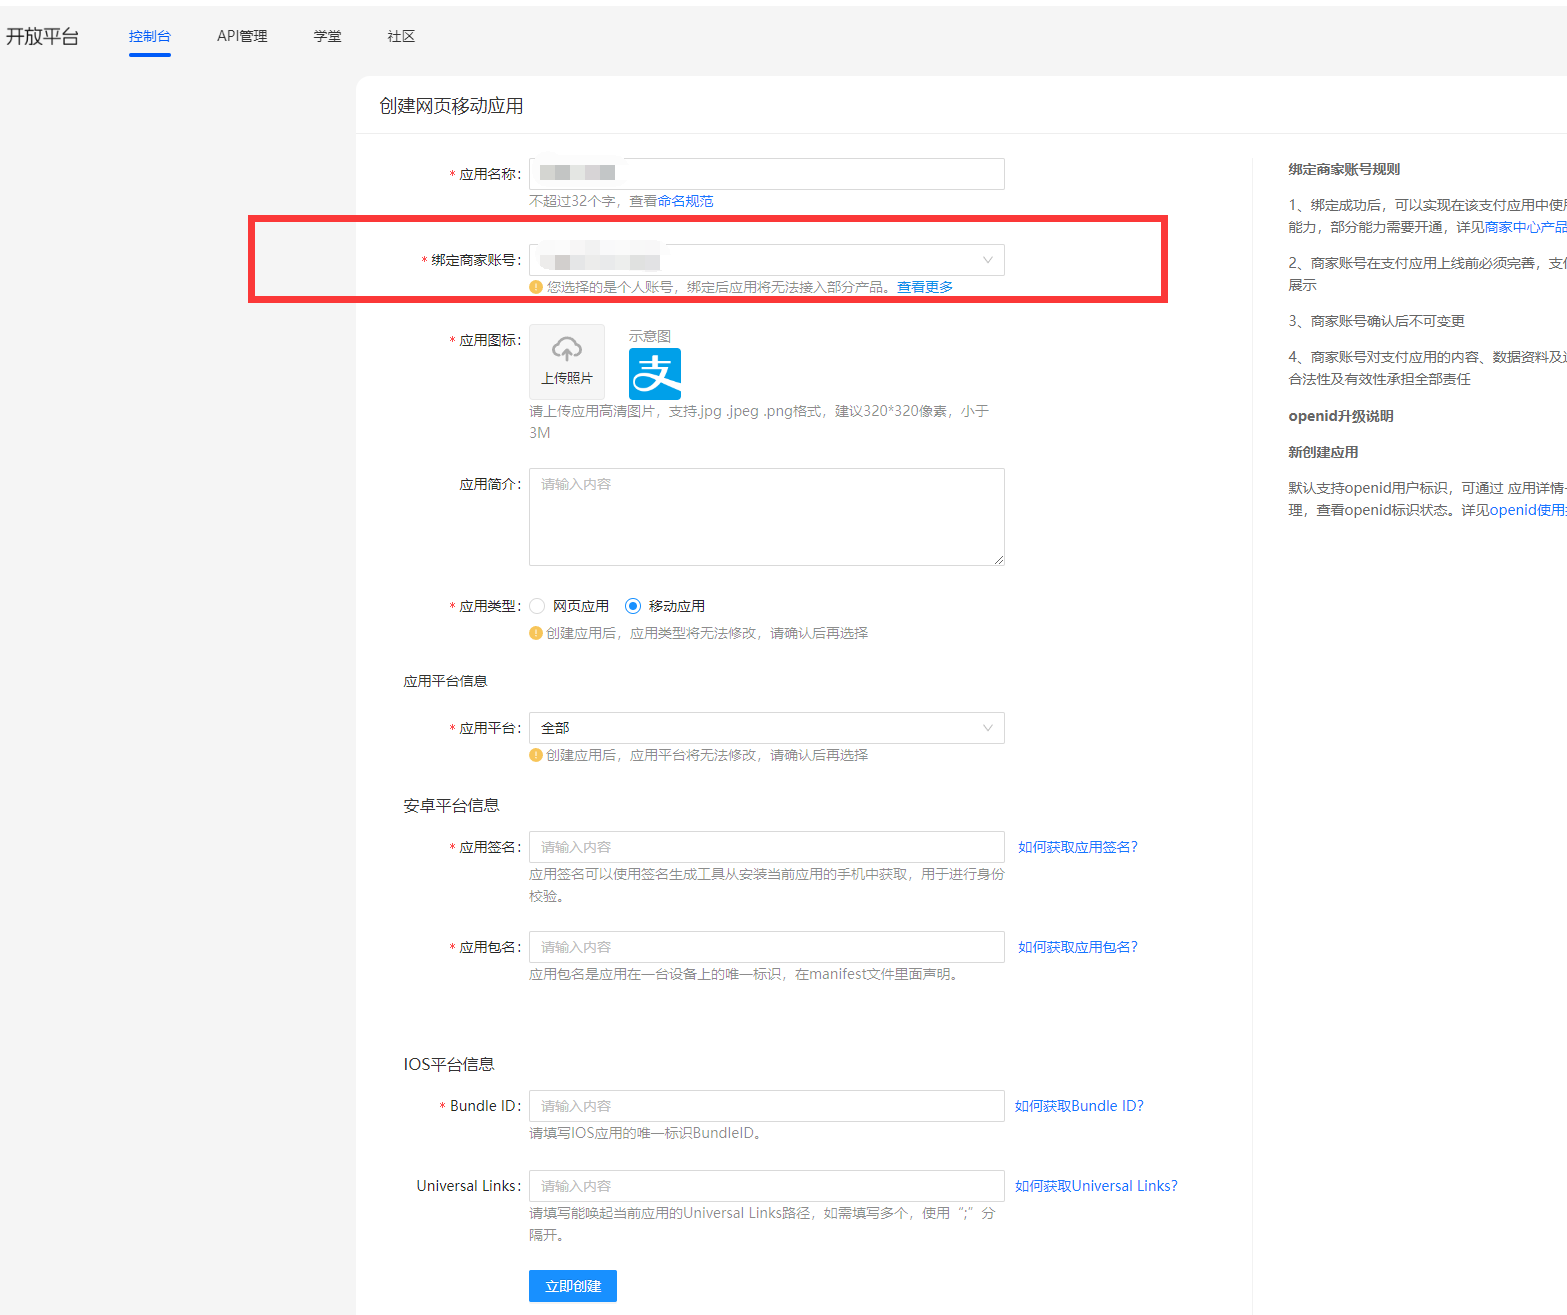The width and height of the screenshot is (1567, 1315).
Task: Focus the 应用名称 input field
Action: point(766,174)
